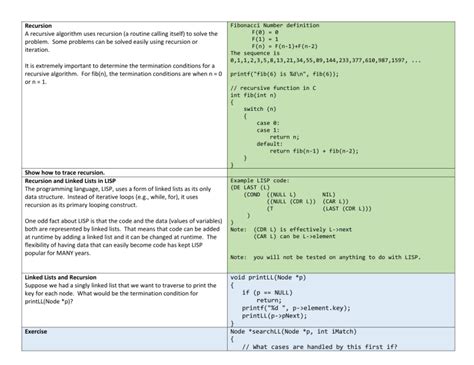Click the "switch (n)" statement
The height and width of the screenshot is (365, 474).
click(260, 109)
